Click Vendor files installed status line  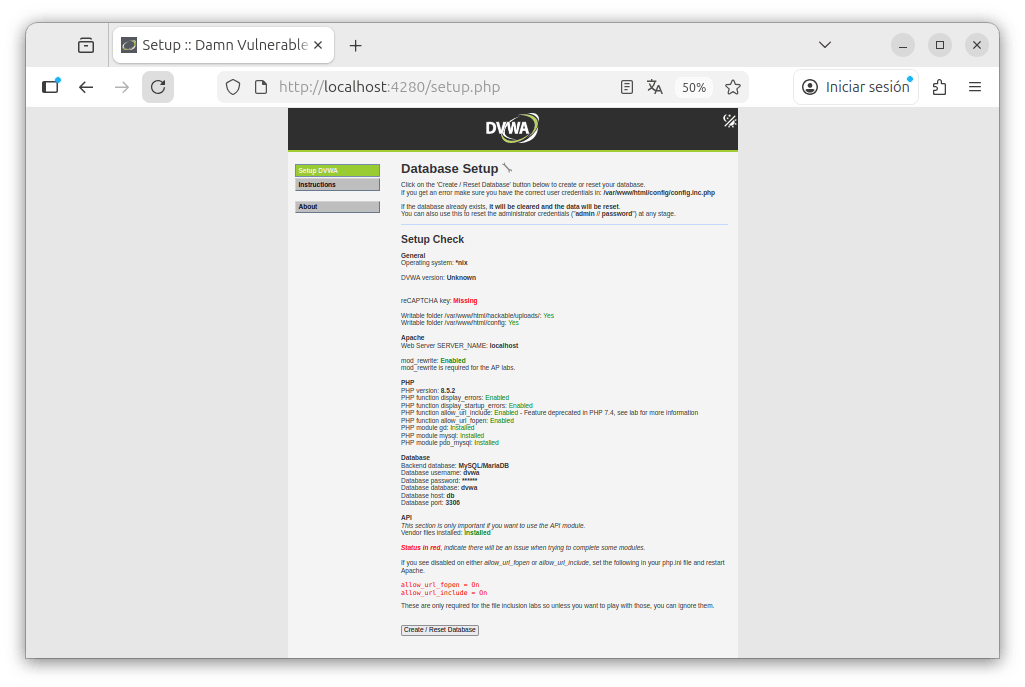pos(446,533)
